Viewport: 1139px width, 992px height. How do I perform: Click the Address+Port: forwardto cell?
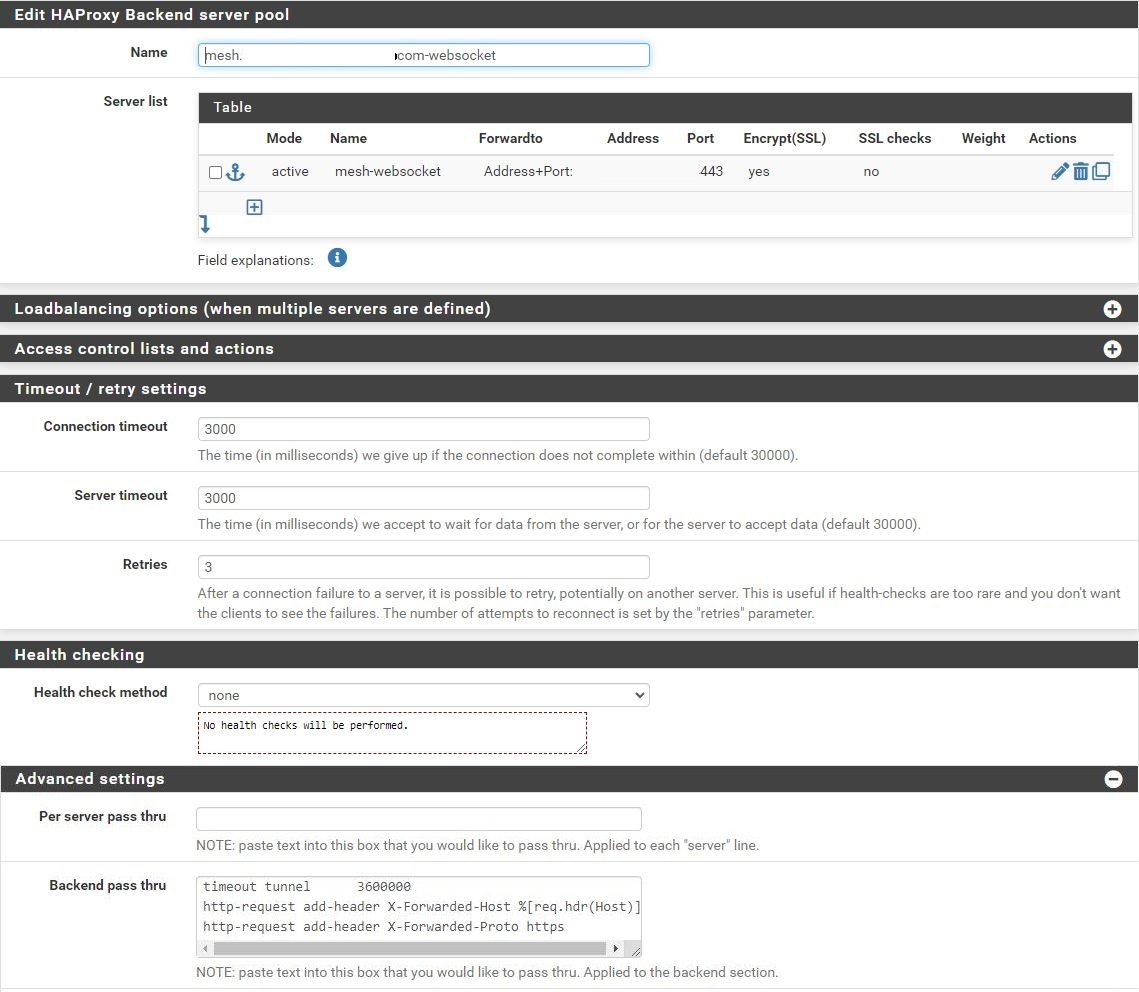(528, 171)
